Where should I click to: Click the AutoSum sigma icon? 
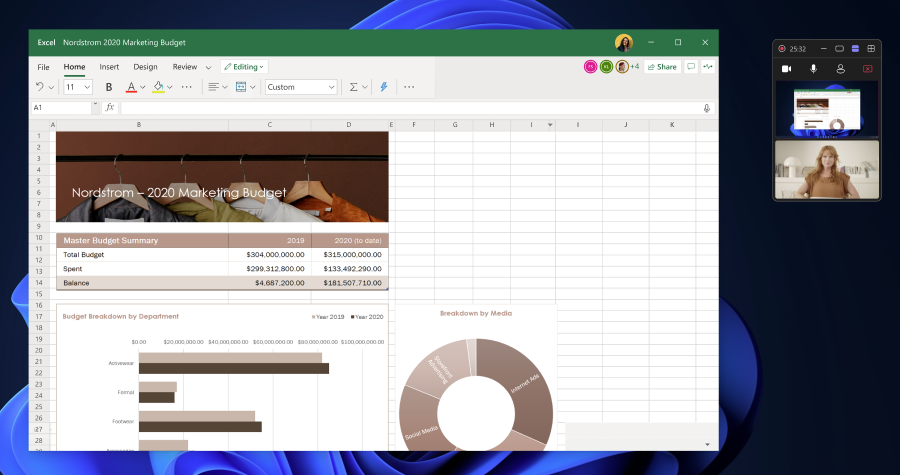point(354,87)
